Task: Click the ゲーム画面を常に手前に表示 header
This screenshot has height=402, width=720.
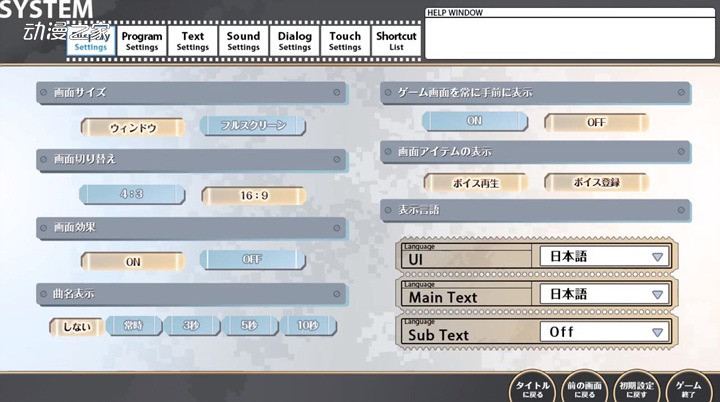Action: coord(535,93)
